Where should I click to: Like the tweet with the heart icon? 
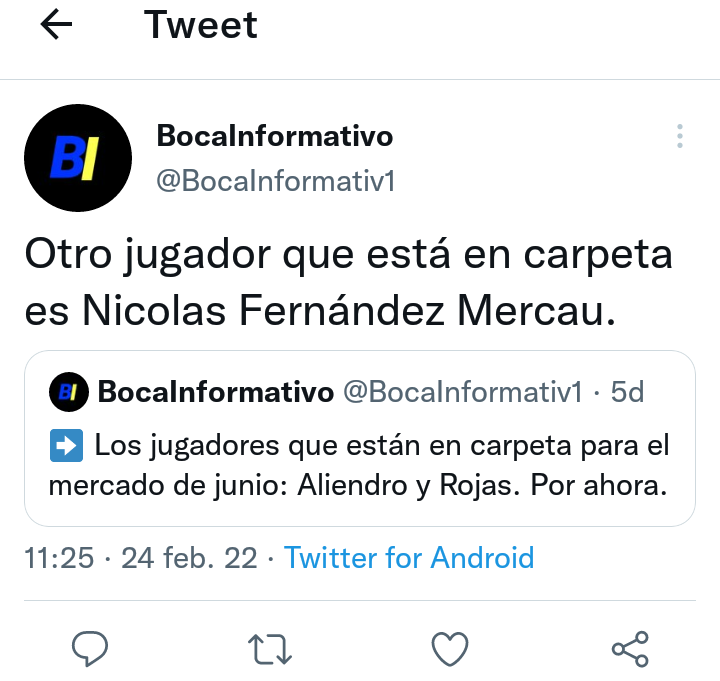(450, 649)
